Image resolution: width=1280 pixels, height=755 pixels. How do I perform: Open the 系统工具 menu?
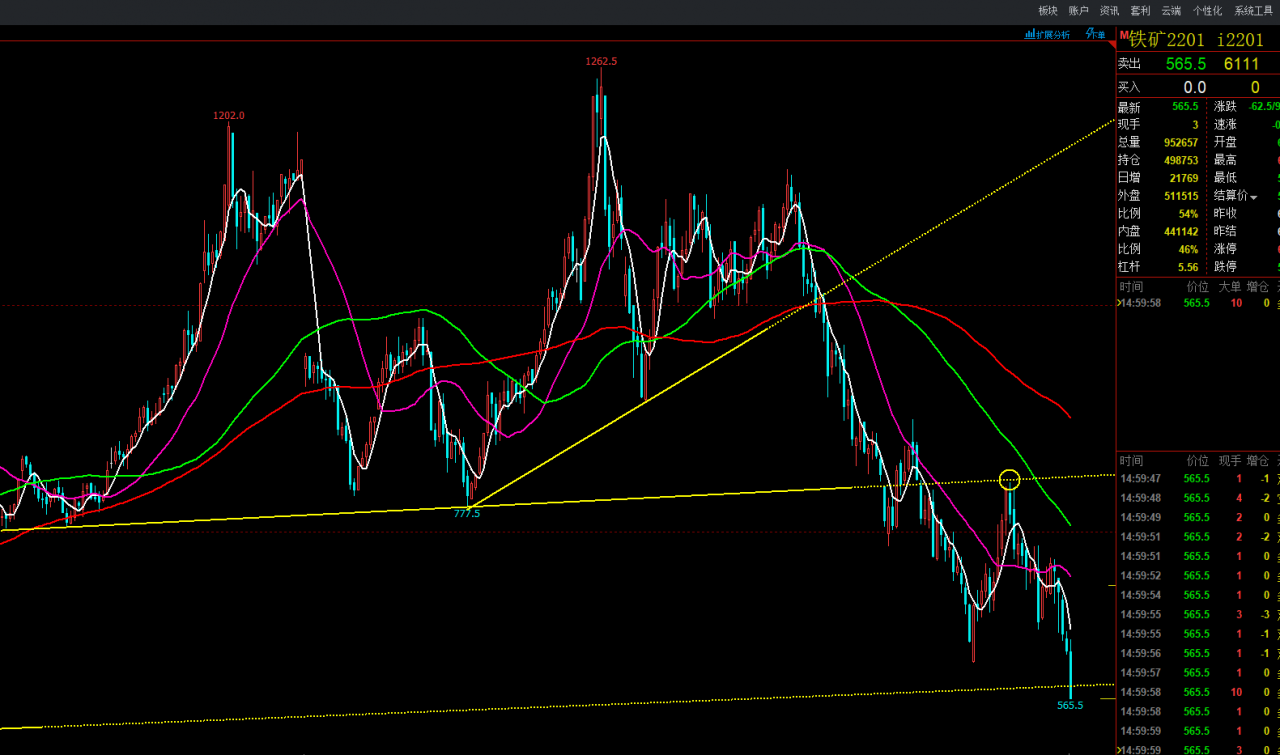coord(1253,11)
